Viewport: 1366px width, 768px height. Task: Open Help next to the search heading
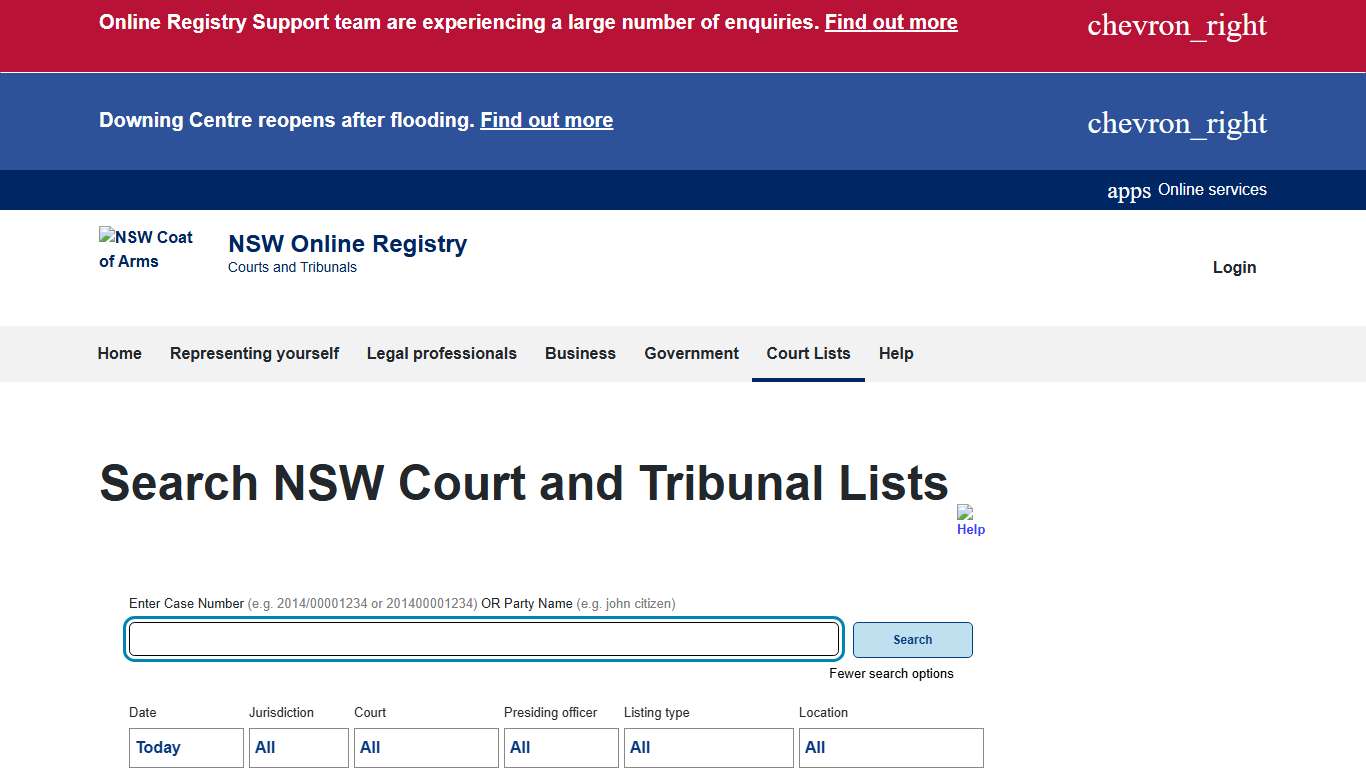969,518
